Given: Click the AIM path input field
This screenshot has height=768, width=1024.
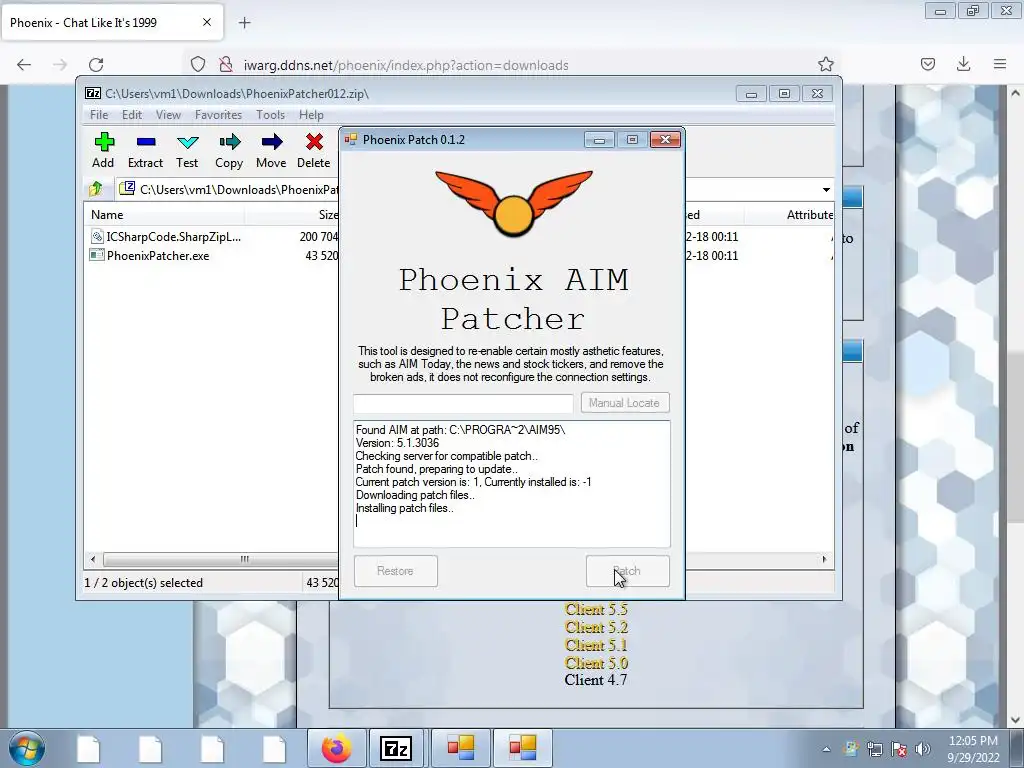Looking at the screenshot, I should coord(463,404).
